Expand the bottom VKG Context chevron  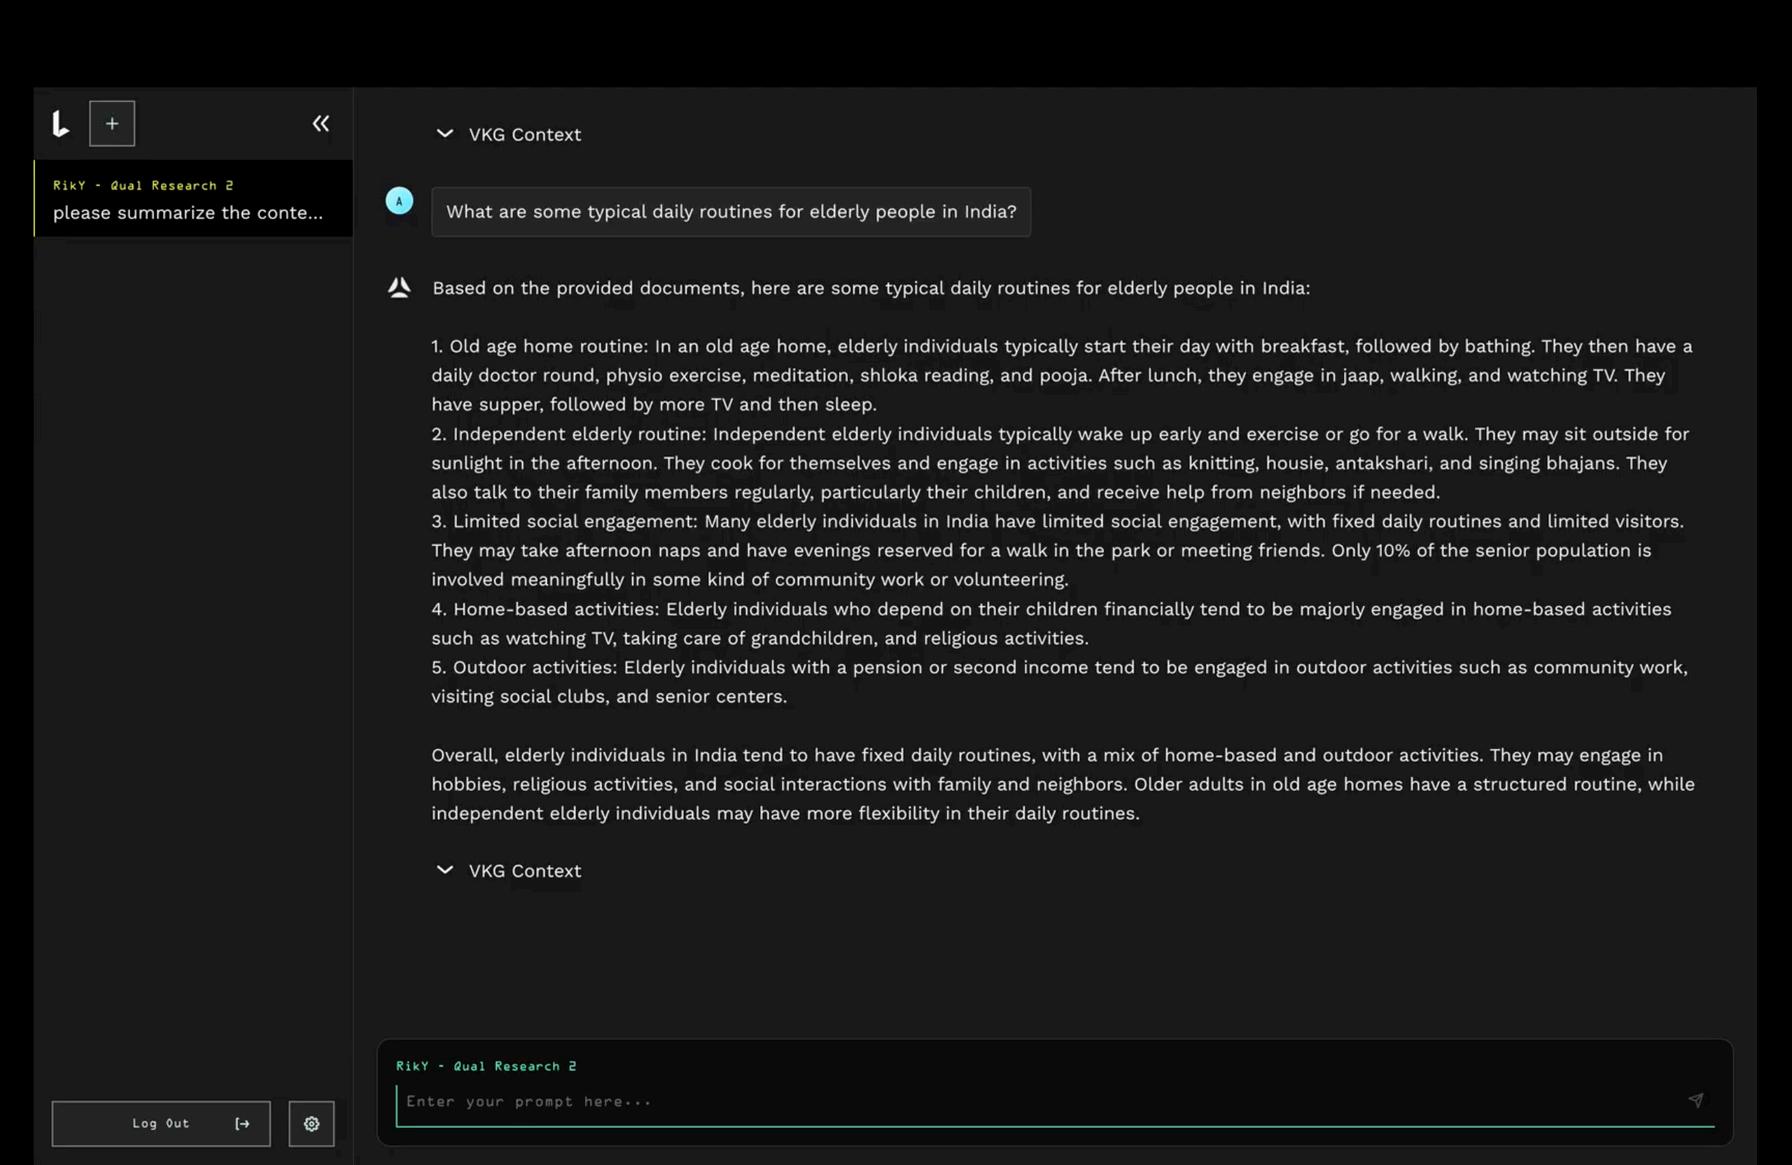tap(445, 870)
